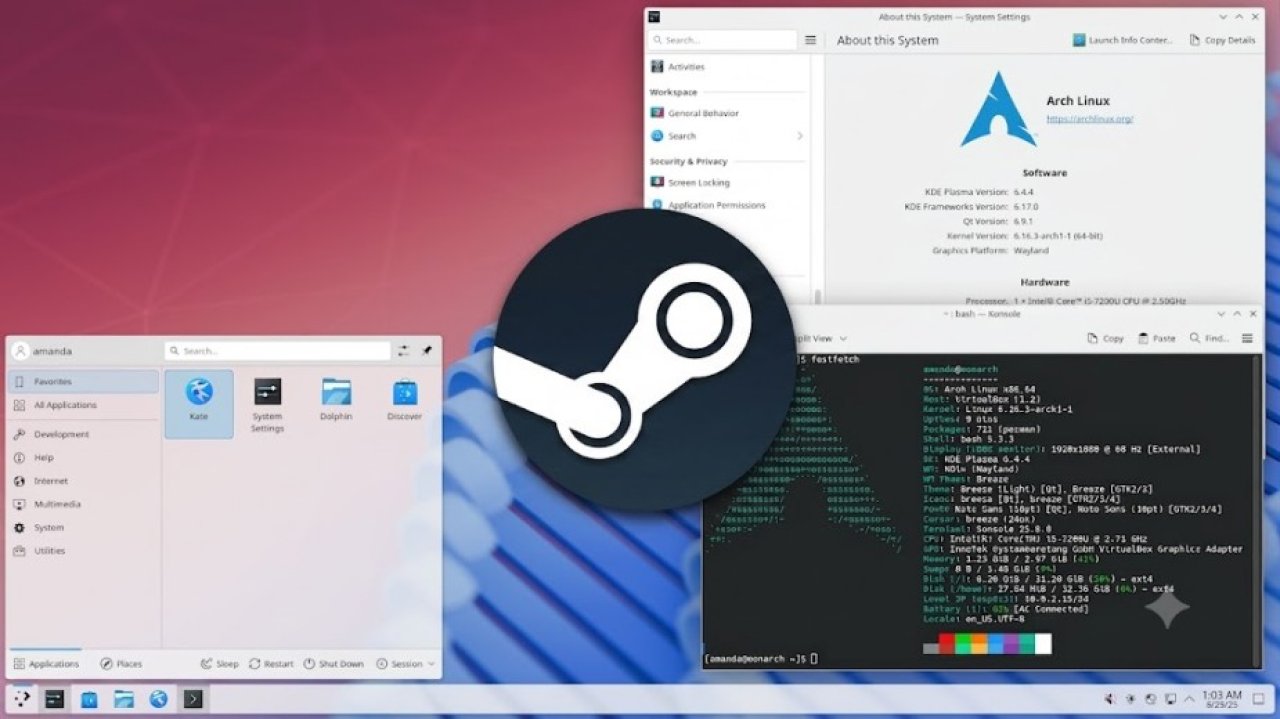Expand hidden system tray icons arrow

click(x=1188, y=699)
